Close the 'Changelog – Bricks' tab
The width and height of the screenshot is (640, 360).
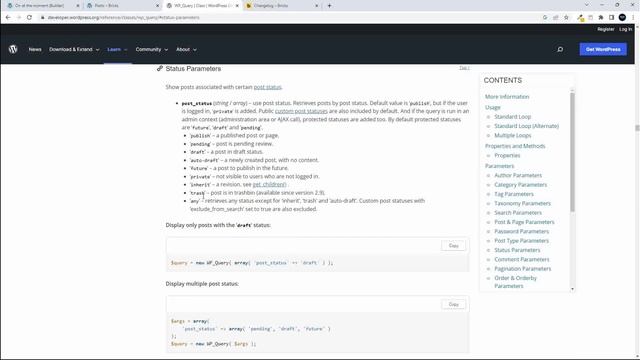pos(316,6)
